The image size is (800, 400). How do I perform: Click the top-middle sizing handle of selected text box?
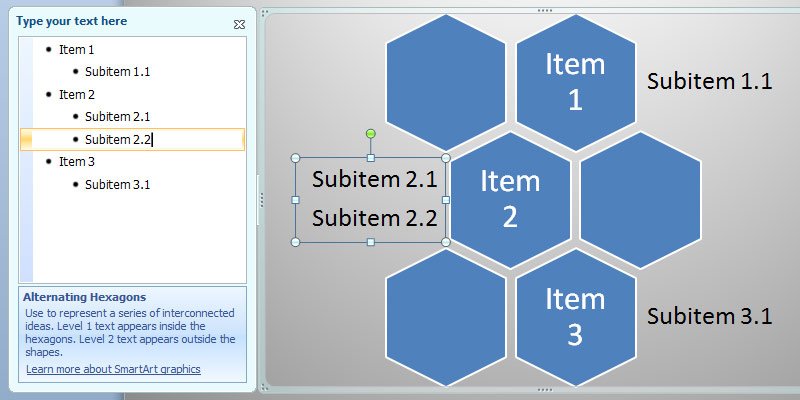point(371,158)
